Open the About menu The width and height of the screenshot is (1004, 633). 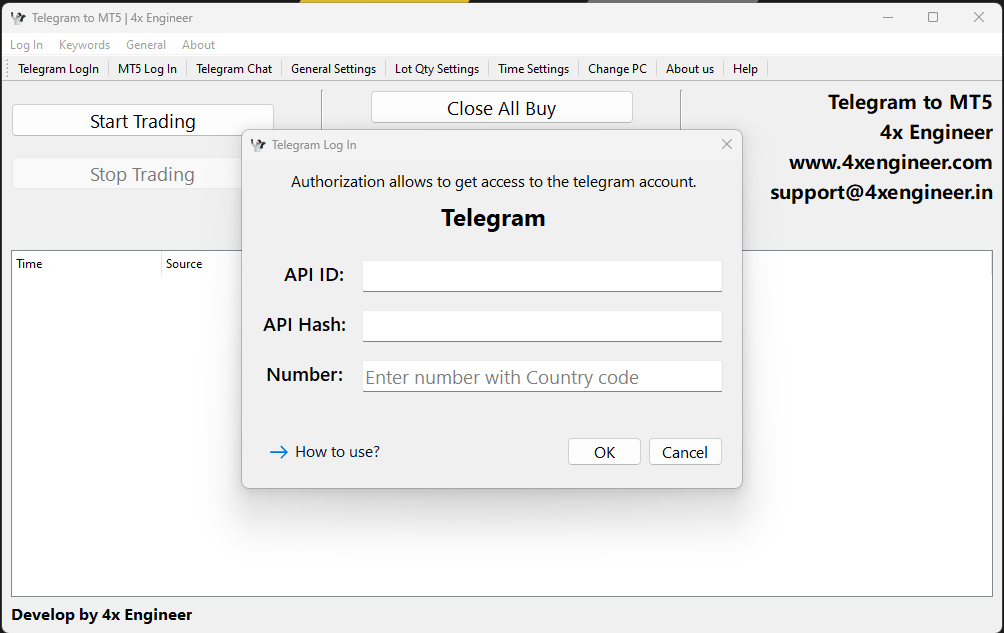198,45
